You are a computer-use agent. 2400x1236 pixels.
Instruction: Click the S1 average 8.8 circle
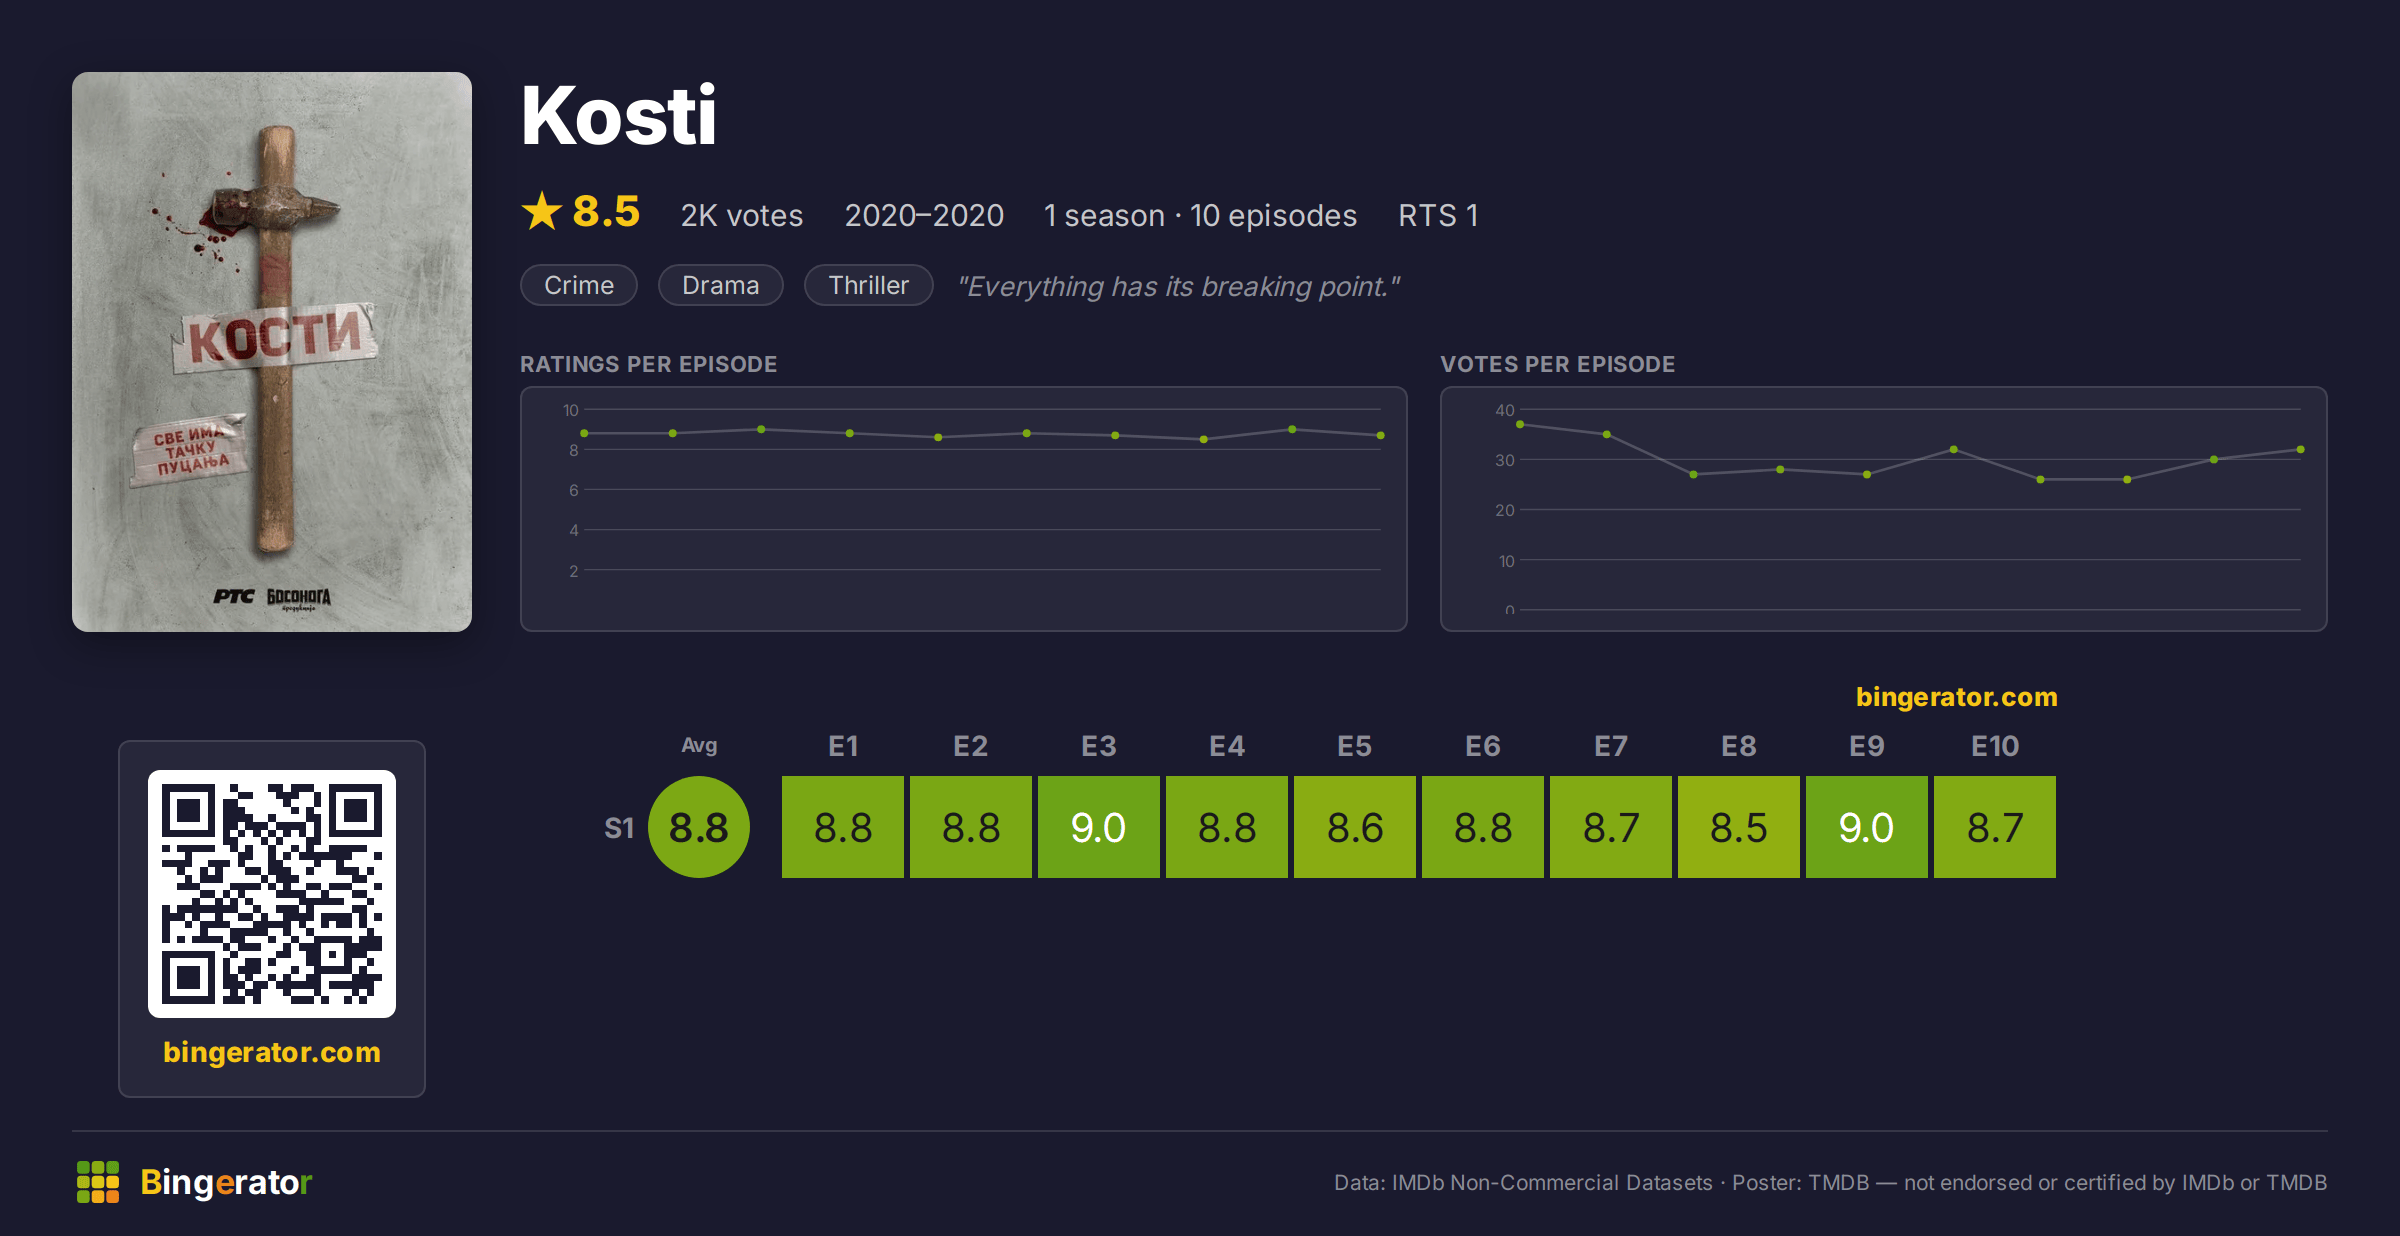tap(699, 827)
